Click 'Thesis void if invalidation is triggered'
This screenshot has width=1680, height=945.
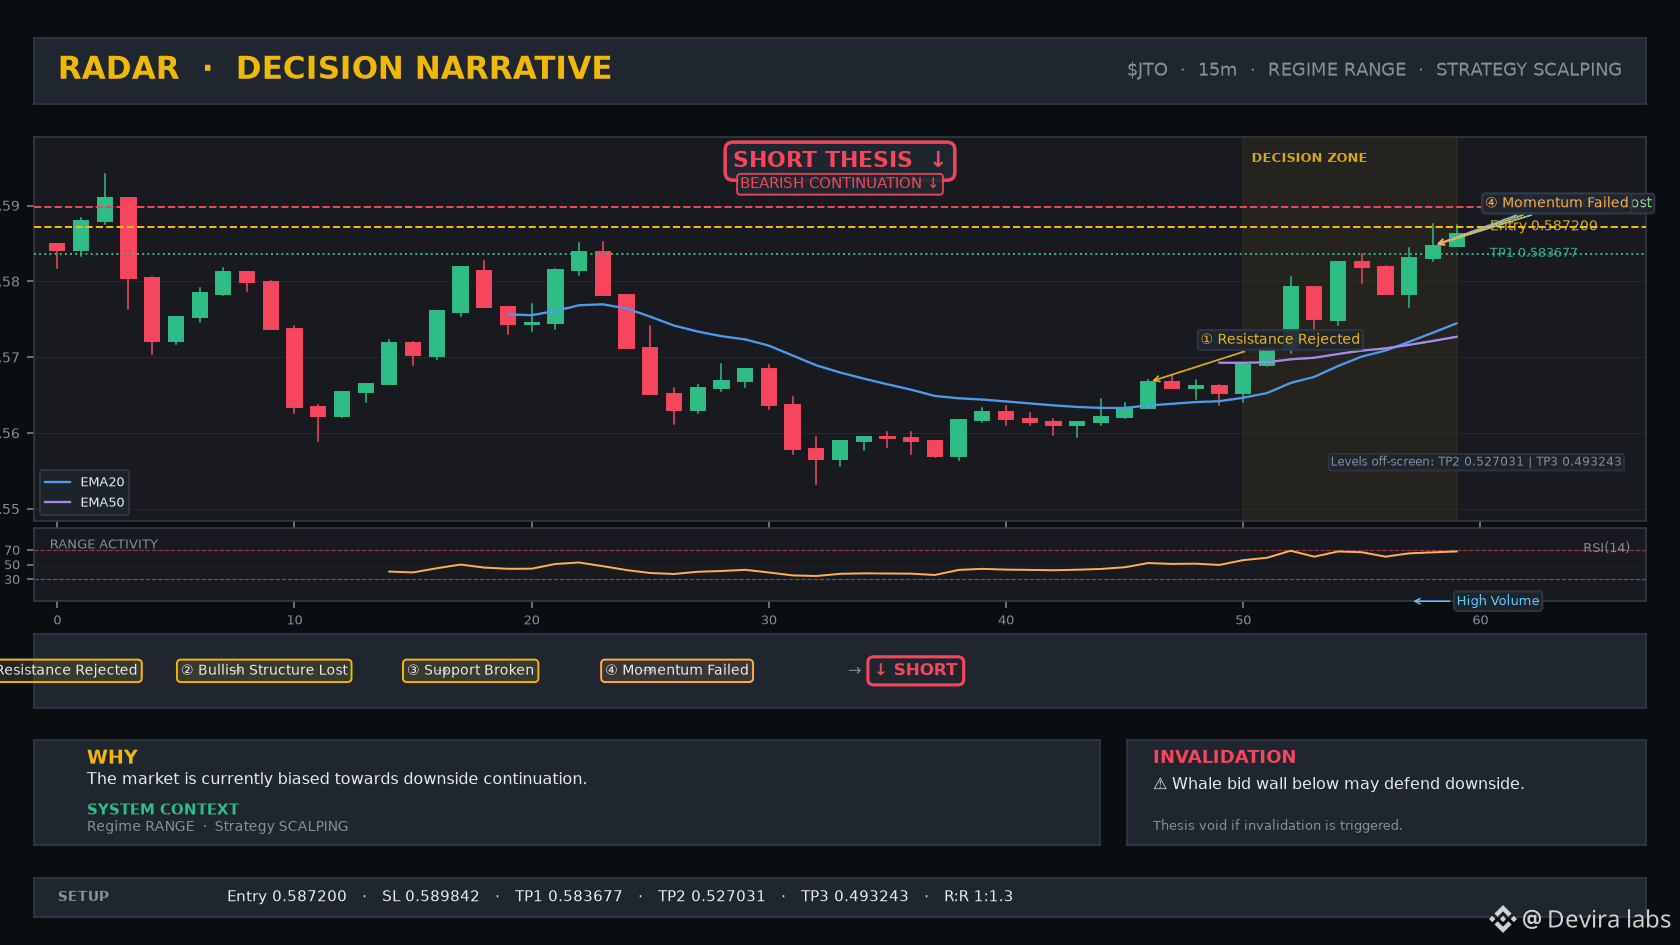pos(1277,826)
